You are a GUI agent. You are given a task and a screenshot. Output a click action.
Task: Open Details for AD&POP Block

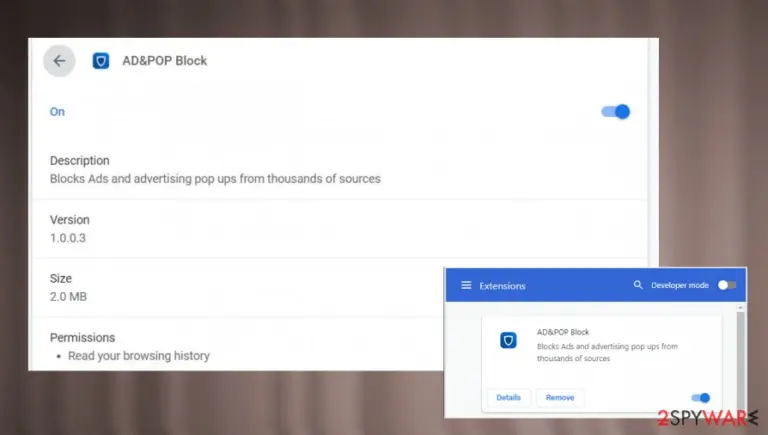508,397
